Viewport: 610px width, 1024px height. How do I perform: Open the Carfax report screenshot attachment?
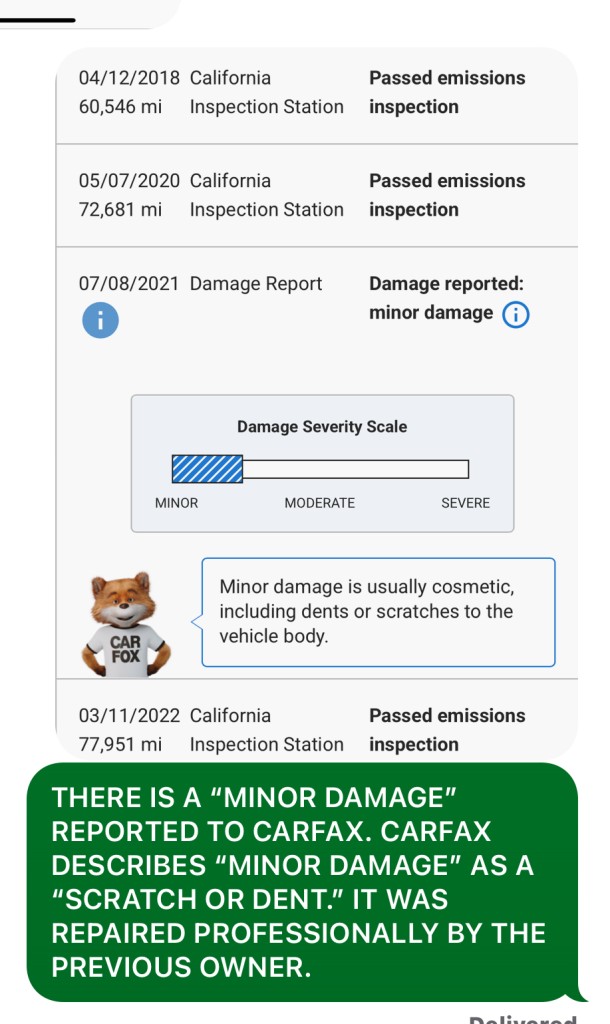[x=317, y=404]
